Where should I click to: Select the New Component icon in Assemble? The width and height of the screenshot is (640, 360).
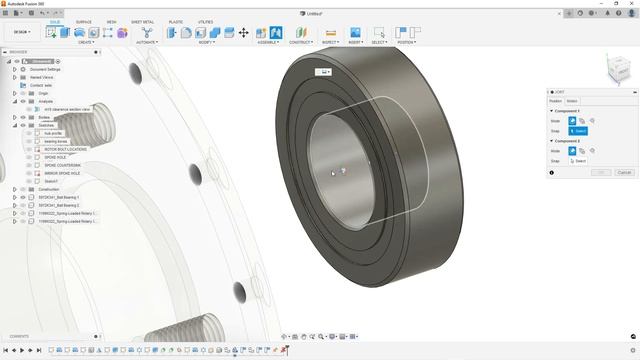pyautogui.click(x=261, y=32)
